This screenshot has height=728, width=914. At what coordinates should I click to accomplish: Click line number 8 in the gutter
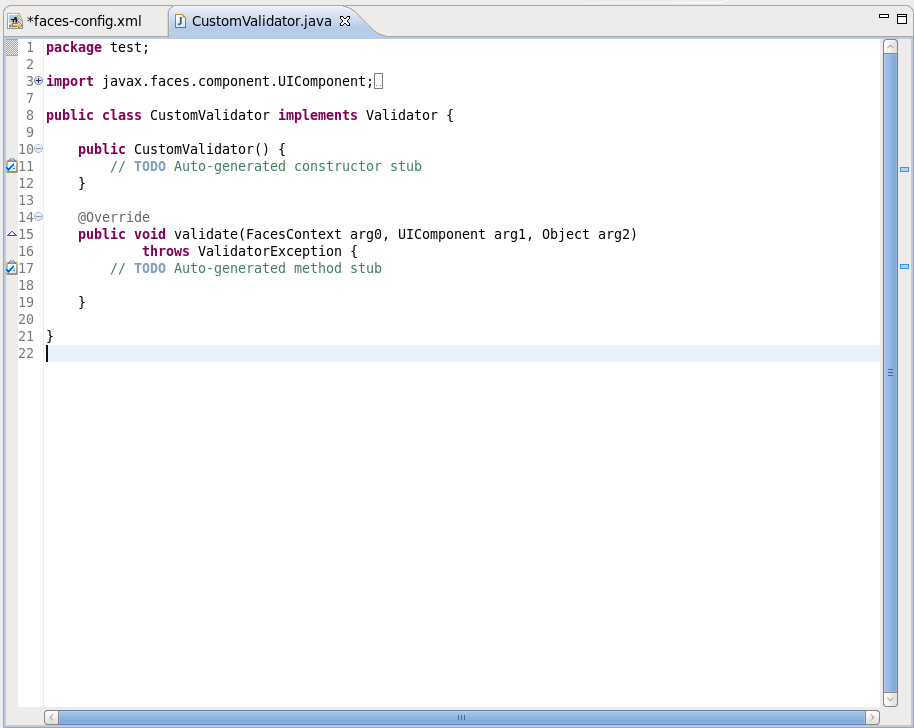pyautogui.click(x=30, y=115)
